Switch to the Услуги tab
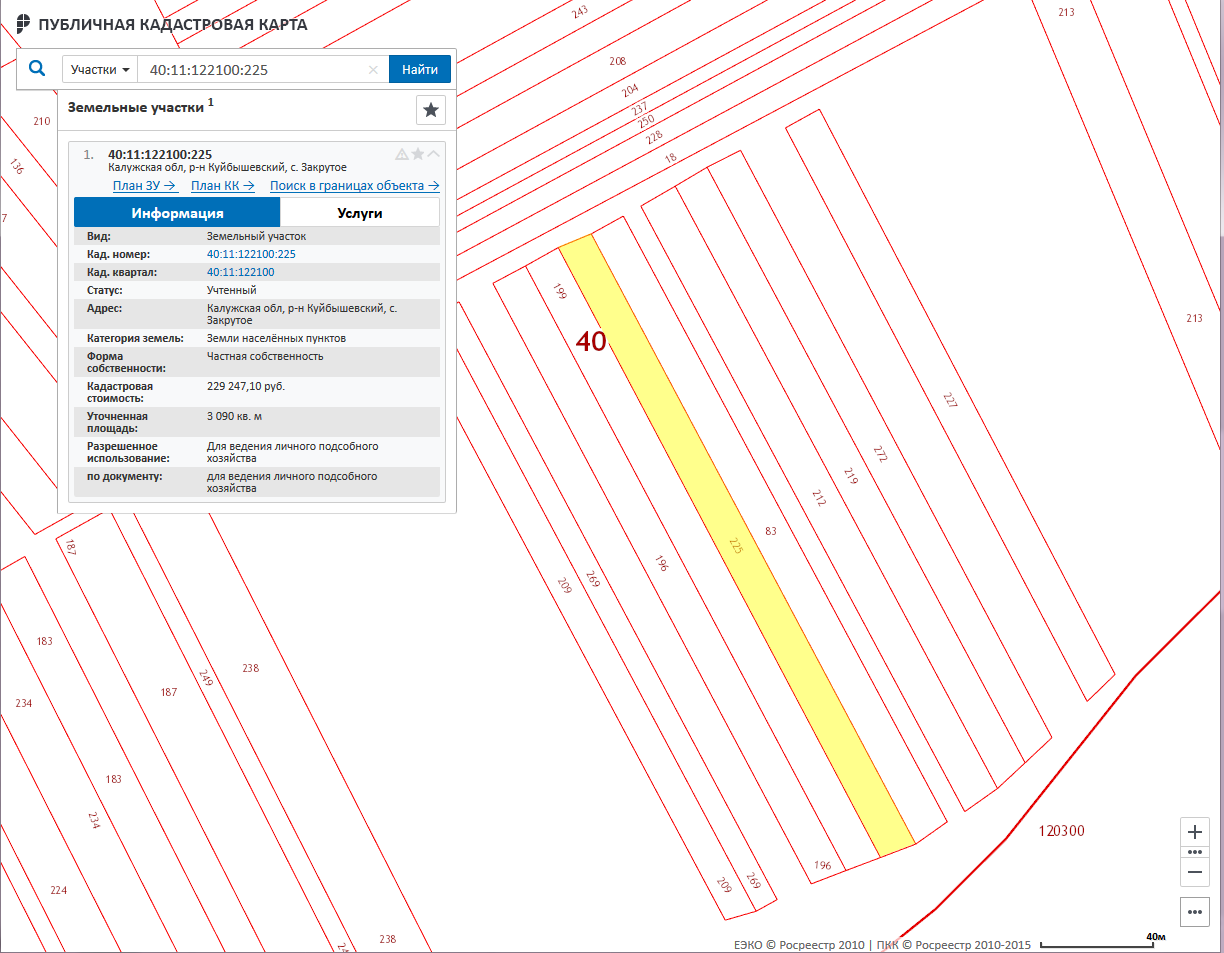Screen dimensions: 1224x953 [360, 213]
